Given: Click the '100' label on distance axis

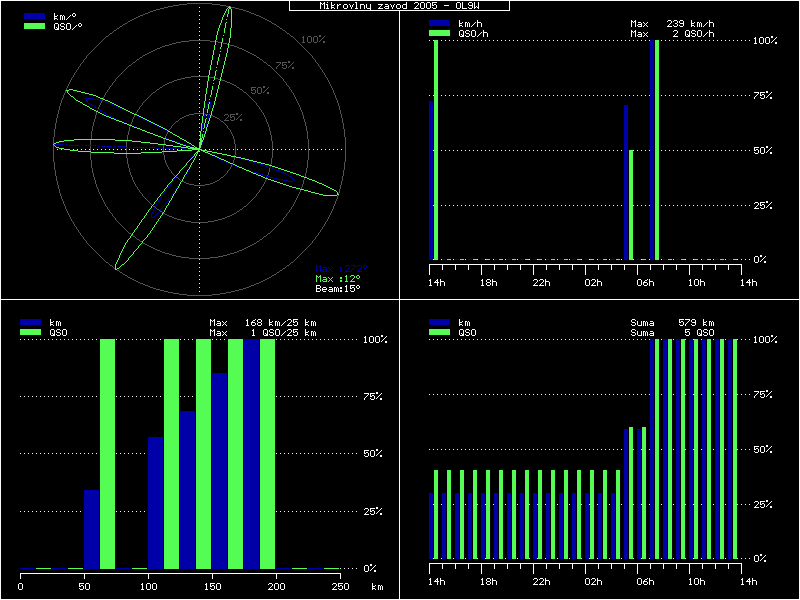Looking at the screenshot, I should 148,587.
